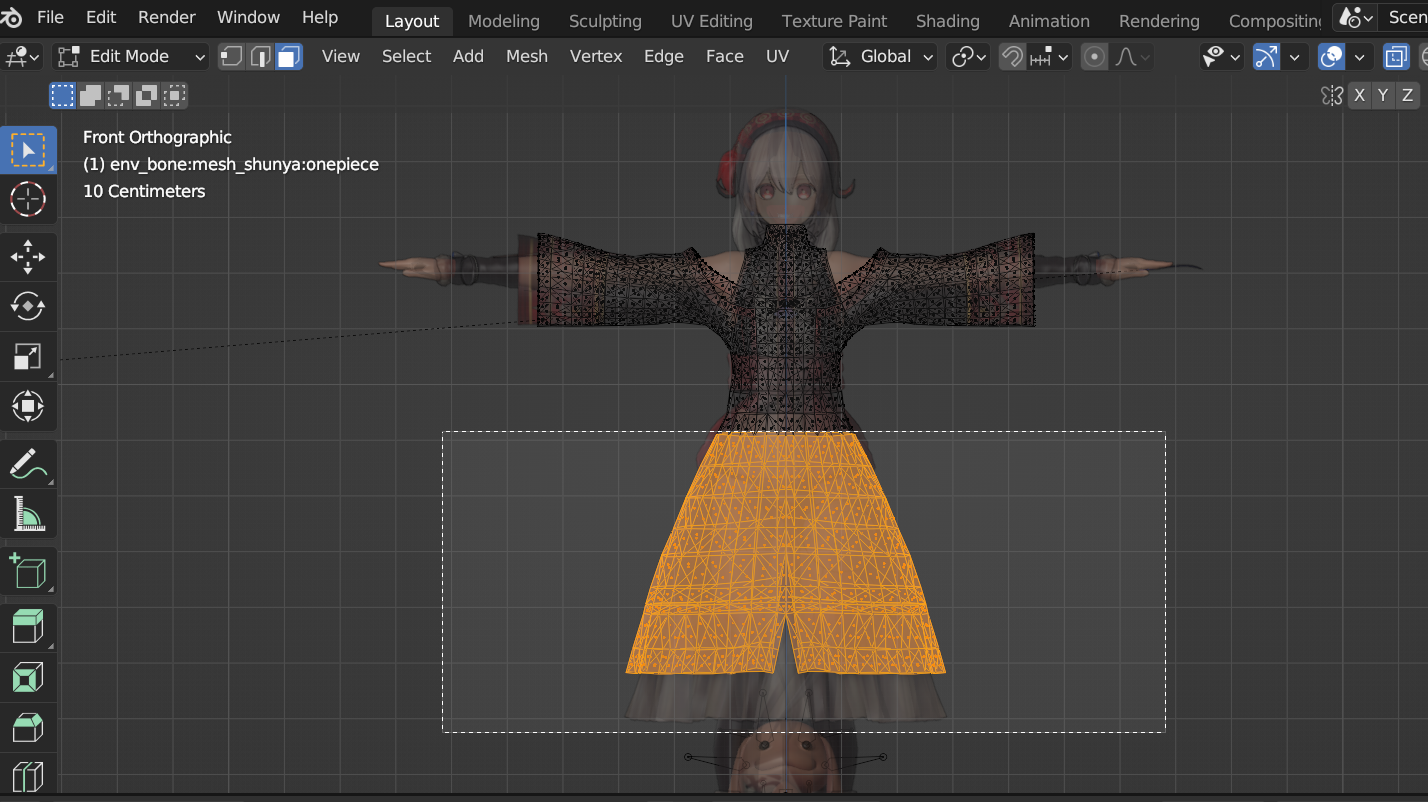Toggle proportional editing

[1095, 57]
